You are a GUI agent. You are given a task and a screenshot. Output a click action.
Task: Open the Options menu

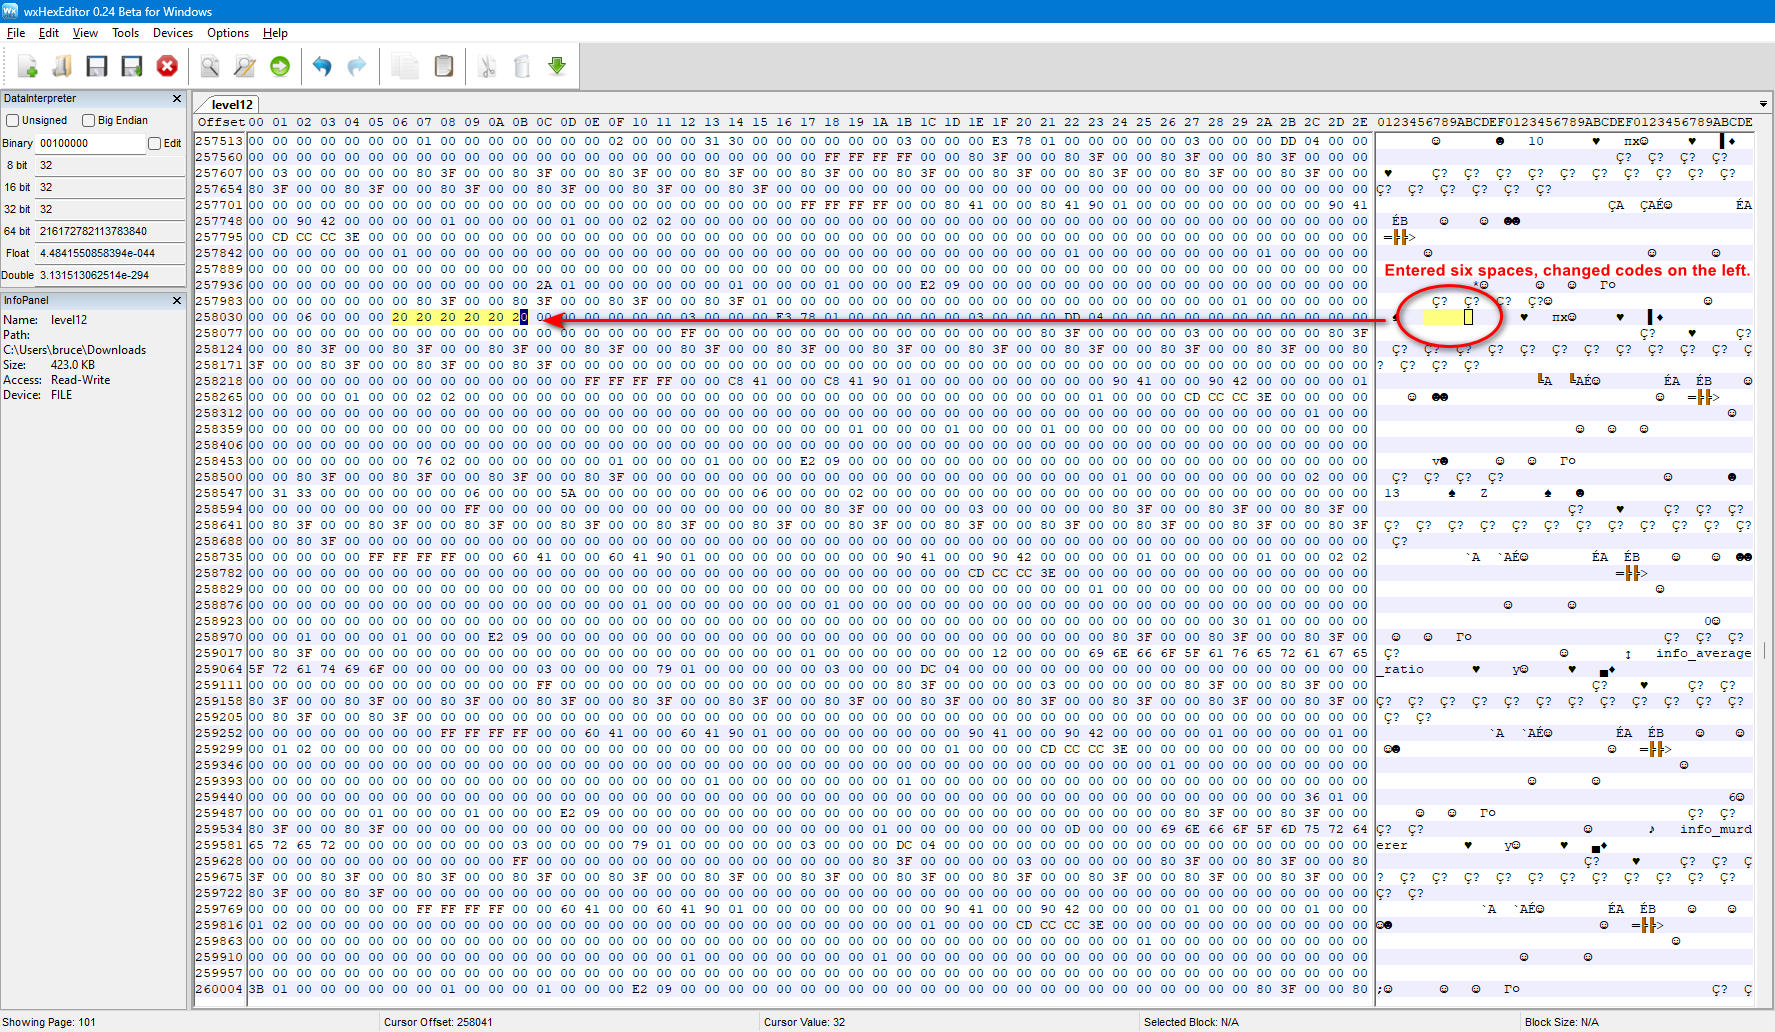coord(228,33)
